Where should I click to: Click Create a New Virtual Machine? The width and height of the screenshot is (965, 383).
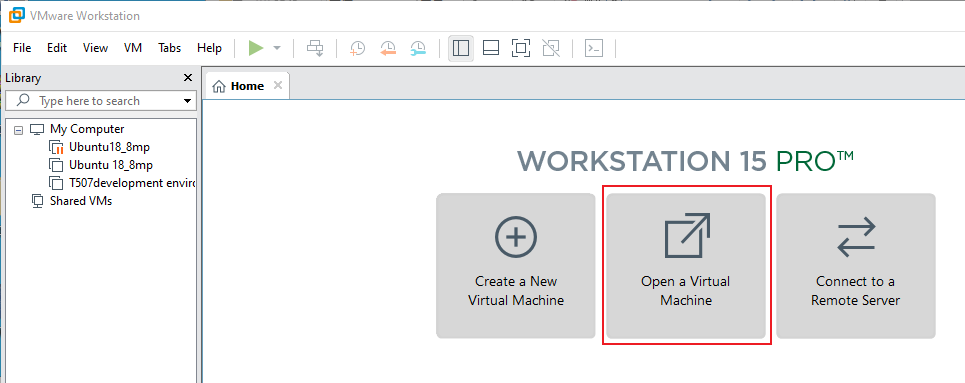coord(516,265)
